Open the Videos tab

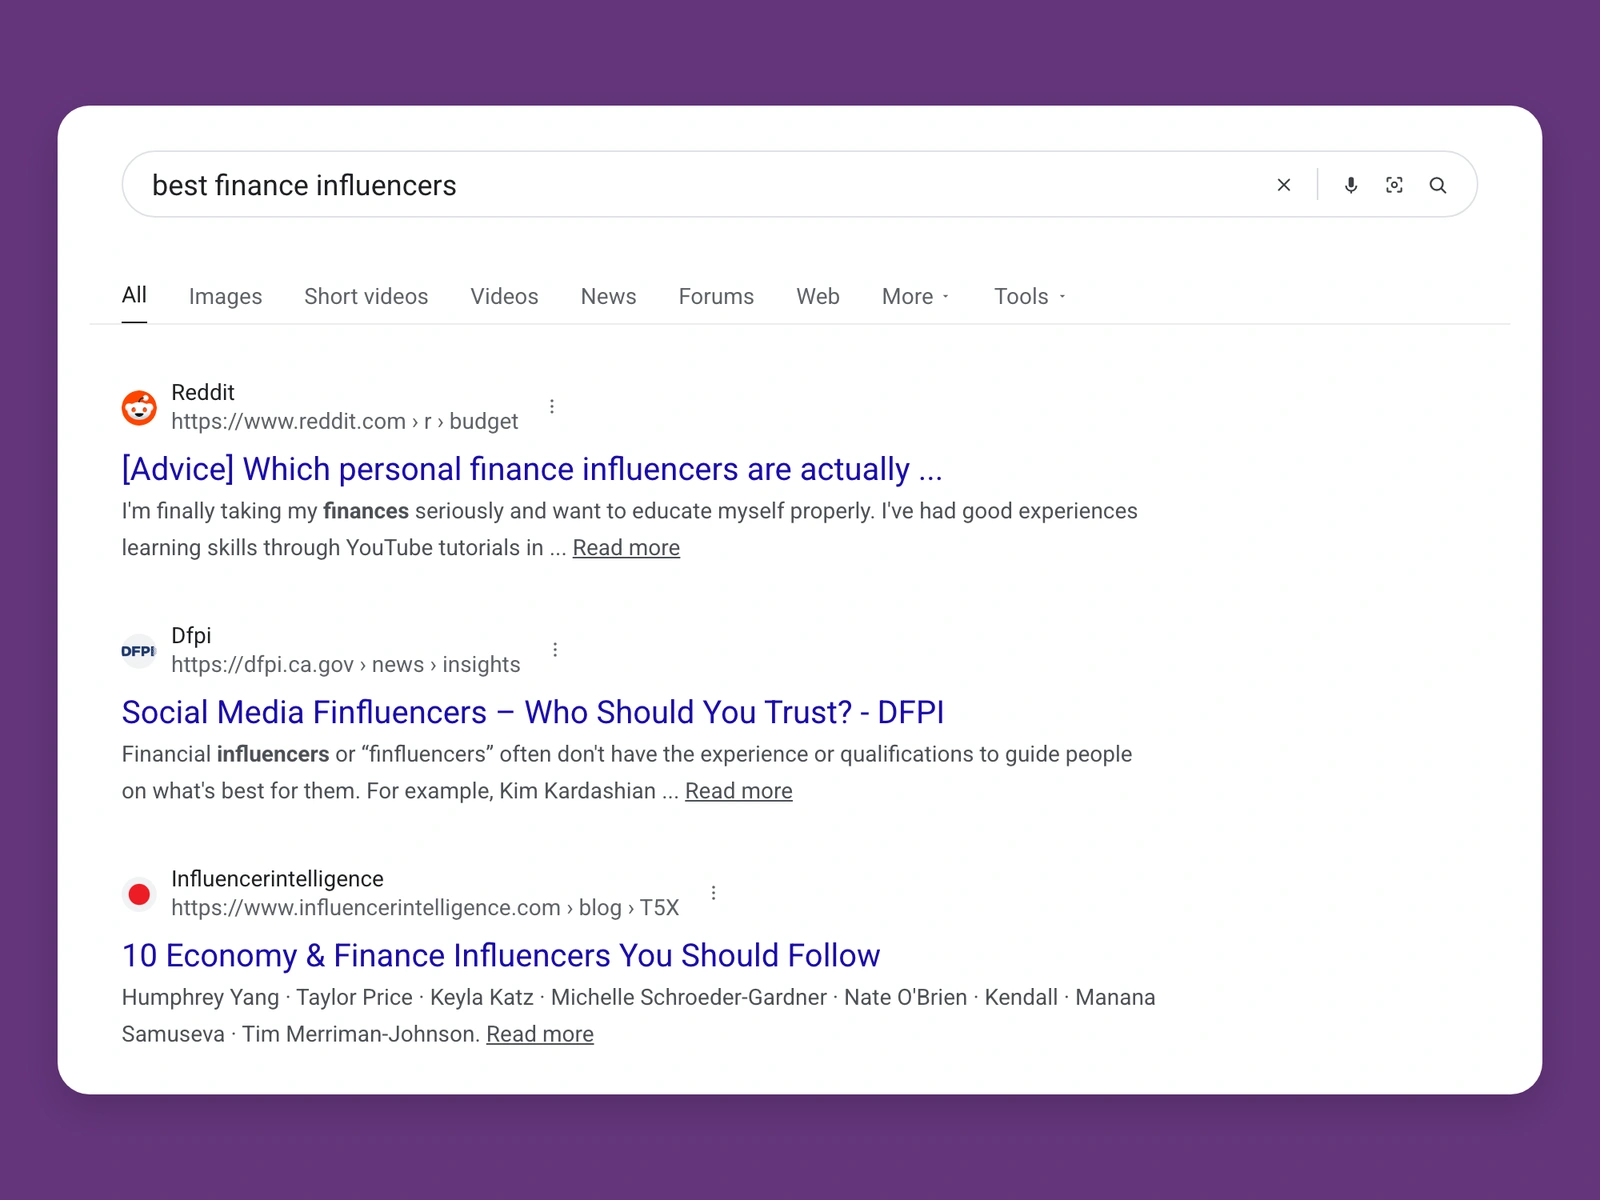(x=504, y=296)
